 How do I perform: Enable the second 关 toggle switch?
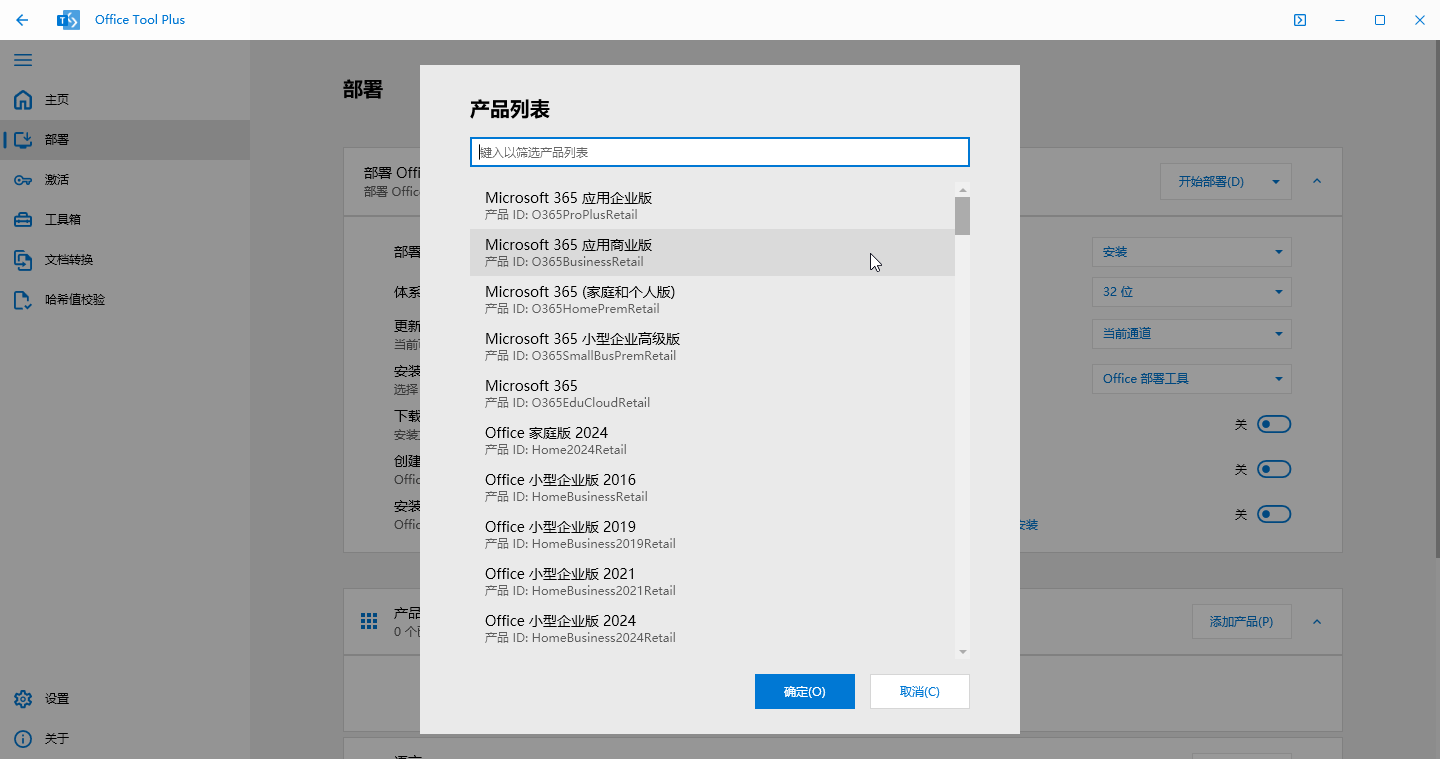tap(1274, 468)
